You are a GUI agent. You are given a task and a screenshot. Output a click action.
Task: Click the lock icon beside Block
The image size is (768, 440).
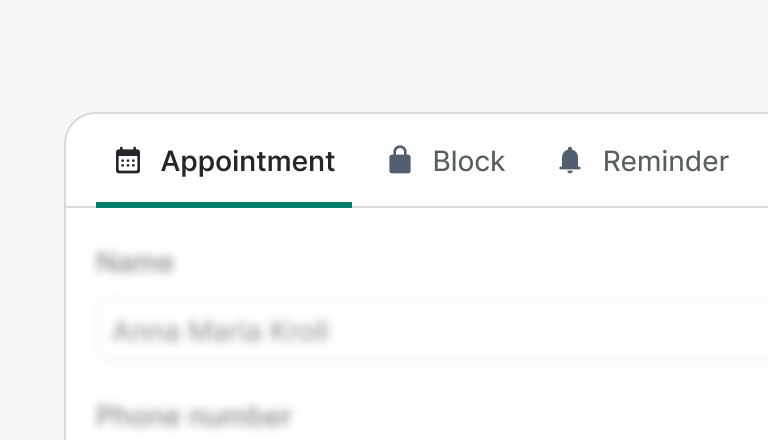400,161
